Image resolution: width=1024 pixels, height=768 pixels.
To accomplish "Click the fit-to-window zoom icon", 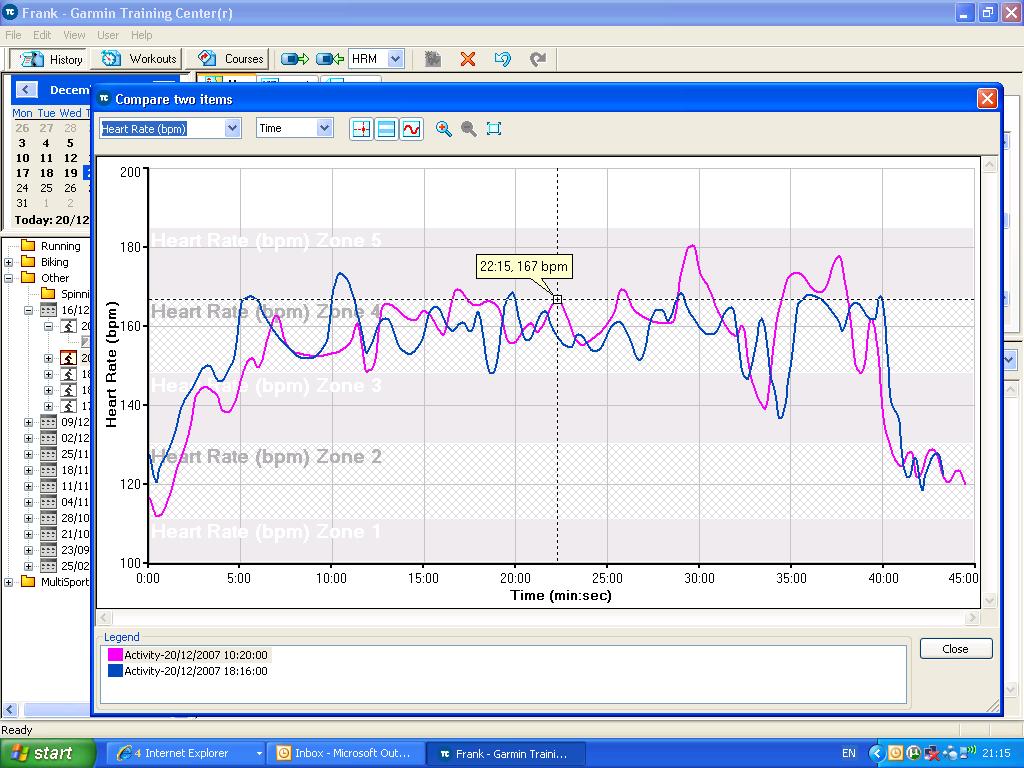I will pyautogui.click(x=493, y=129).
